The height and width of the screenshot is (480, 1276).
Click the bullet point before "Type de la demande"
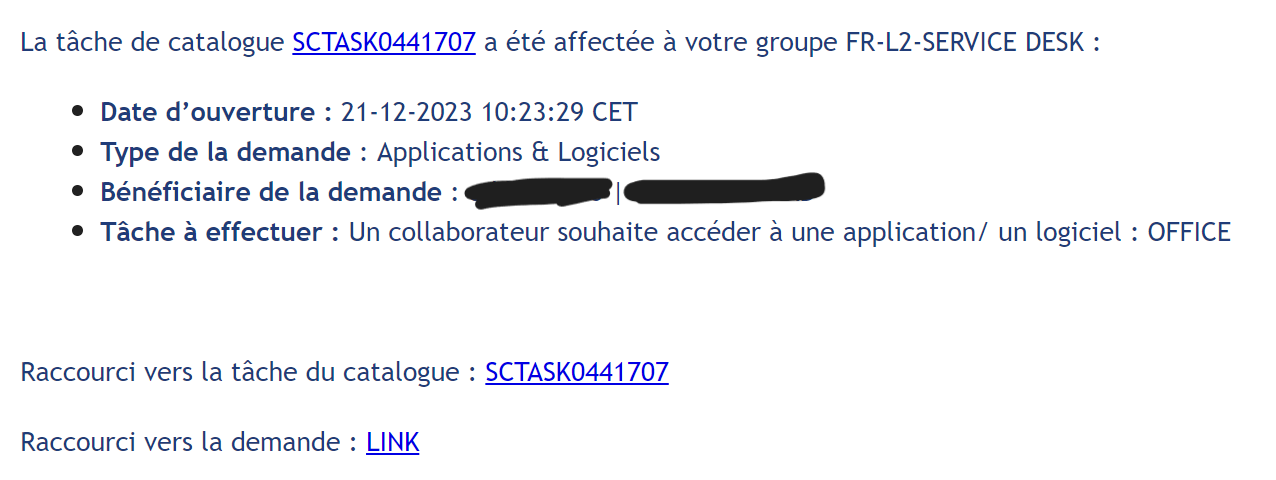pyautogui.click(x=78, y=152)
